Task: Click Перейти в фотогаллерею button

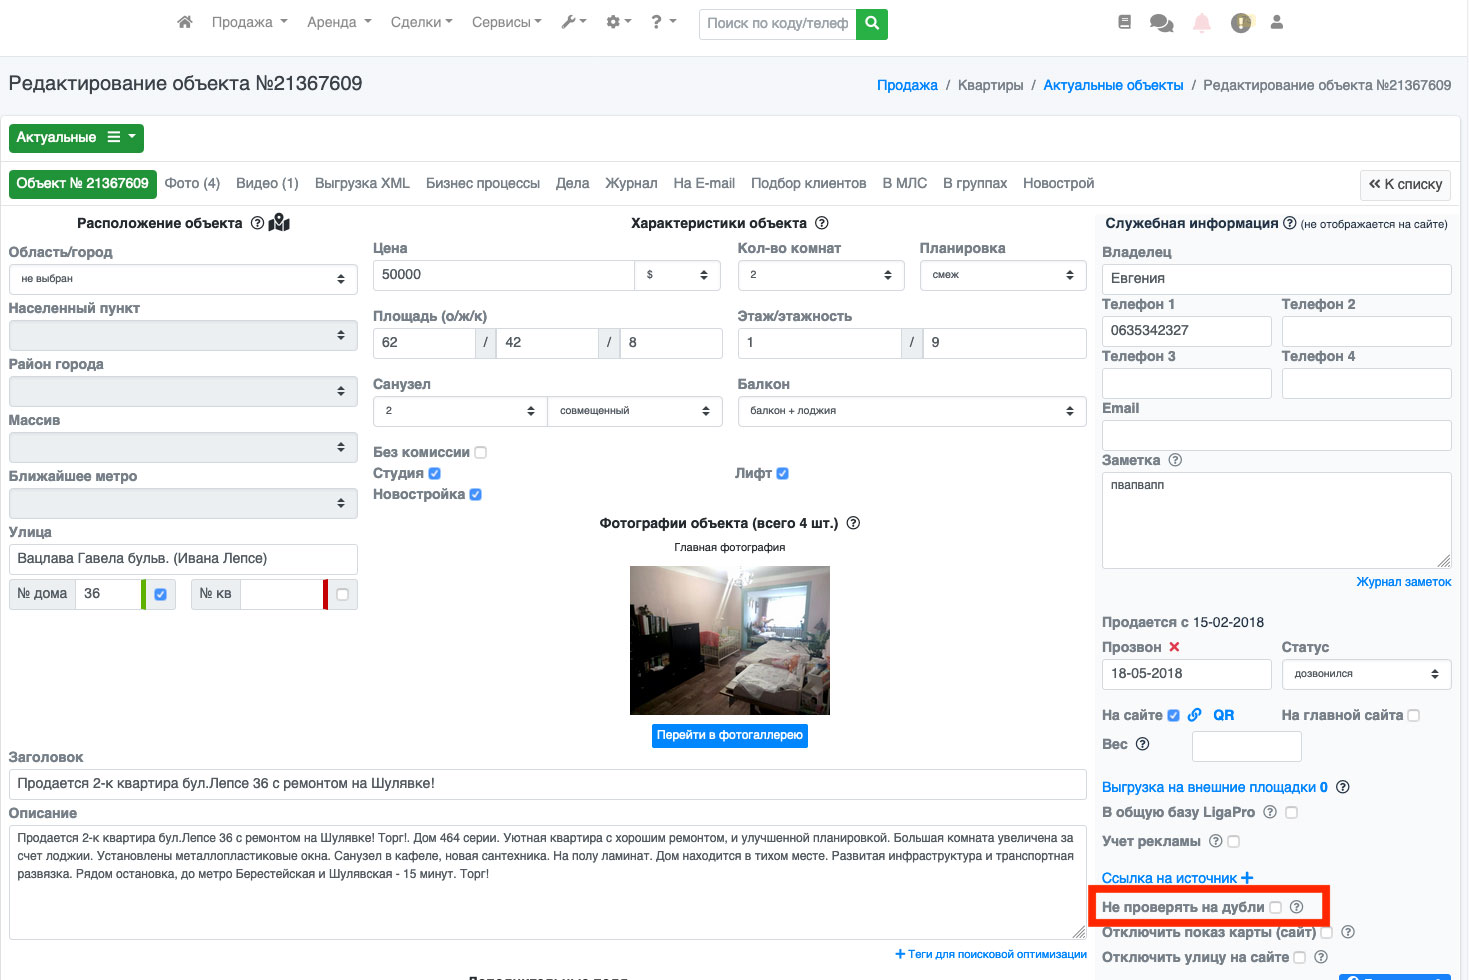Action: 730,735
